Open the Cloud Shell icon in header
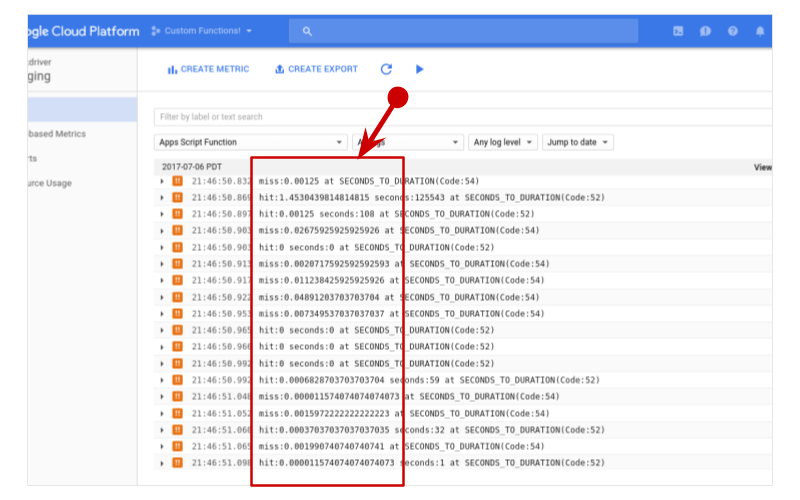 coord(678,31)
